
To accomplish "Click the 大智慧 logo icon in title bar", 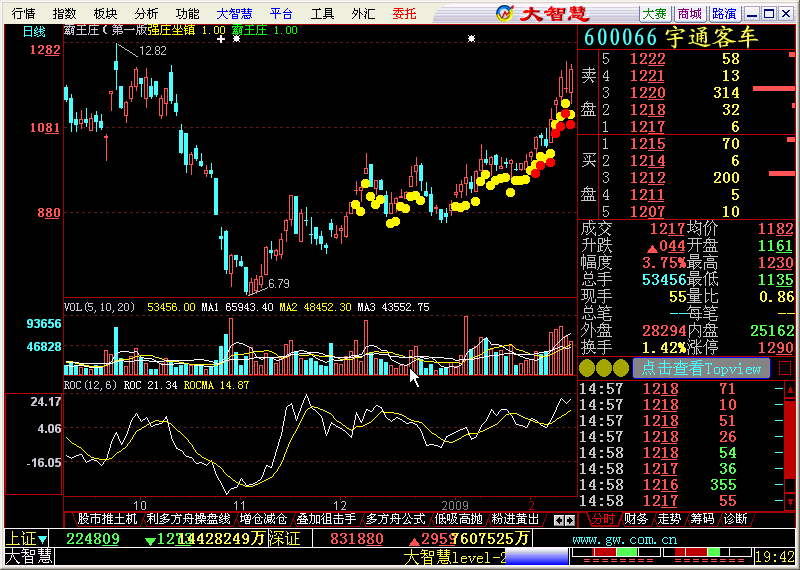I will pos(505,13).
